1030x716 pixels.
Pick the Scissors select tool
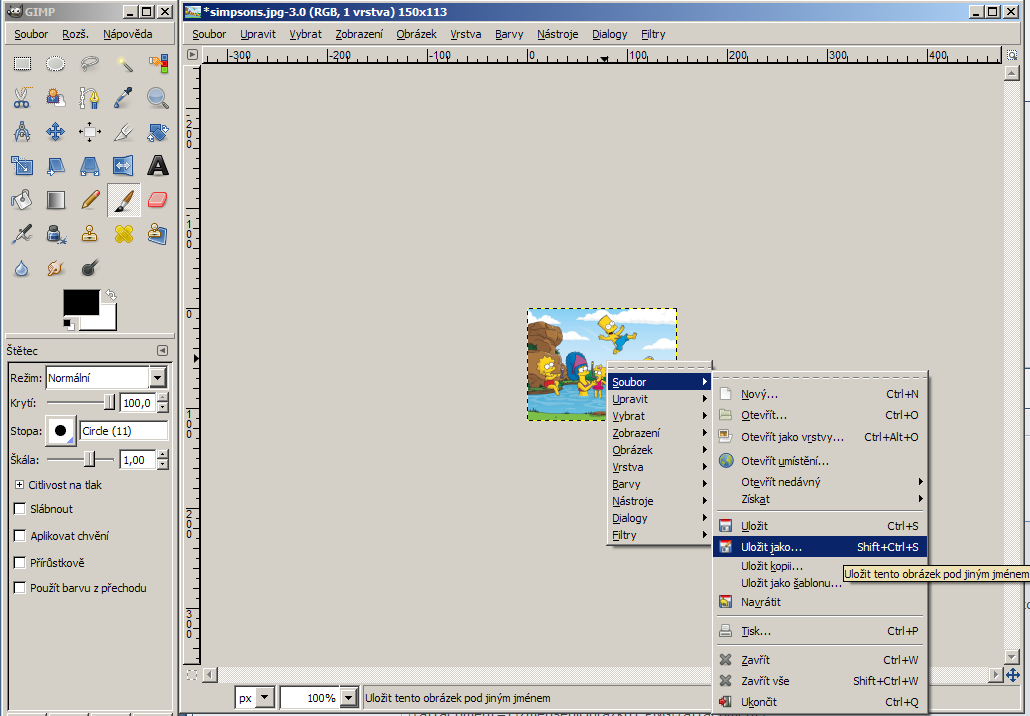(22, 98)
